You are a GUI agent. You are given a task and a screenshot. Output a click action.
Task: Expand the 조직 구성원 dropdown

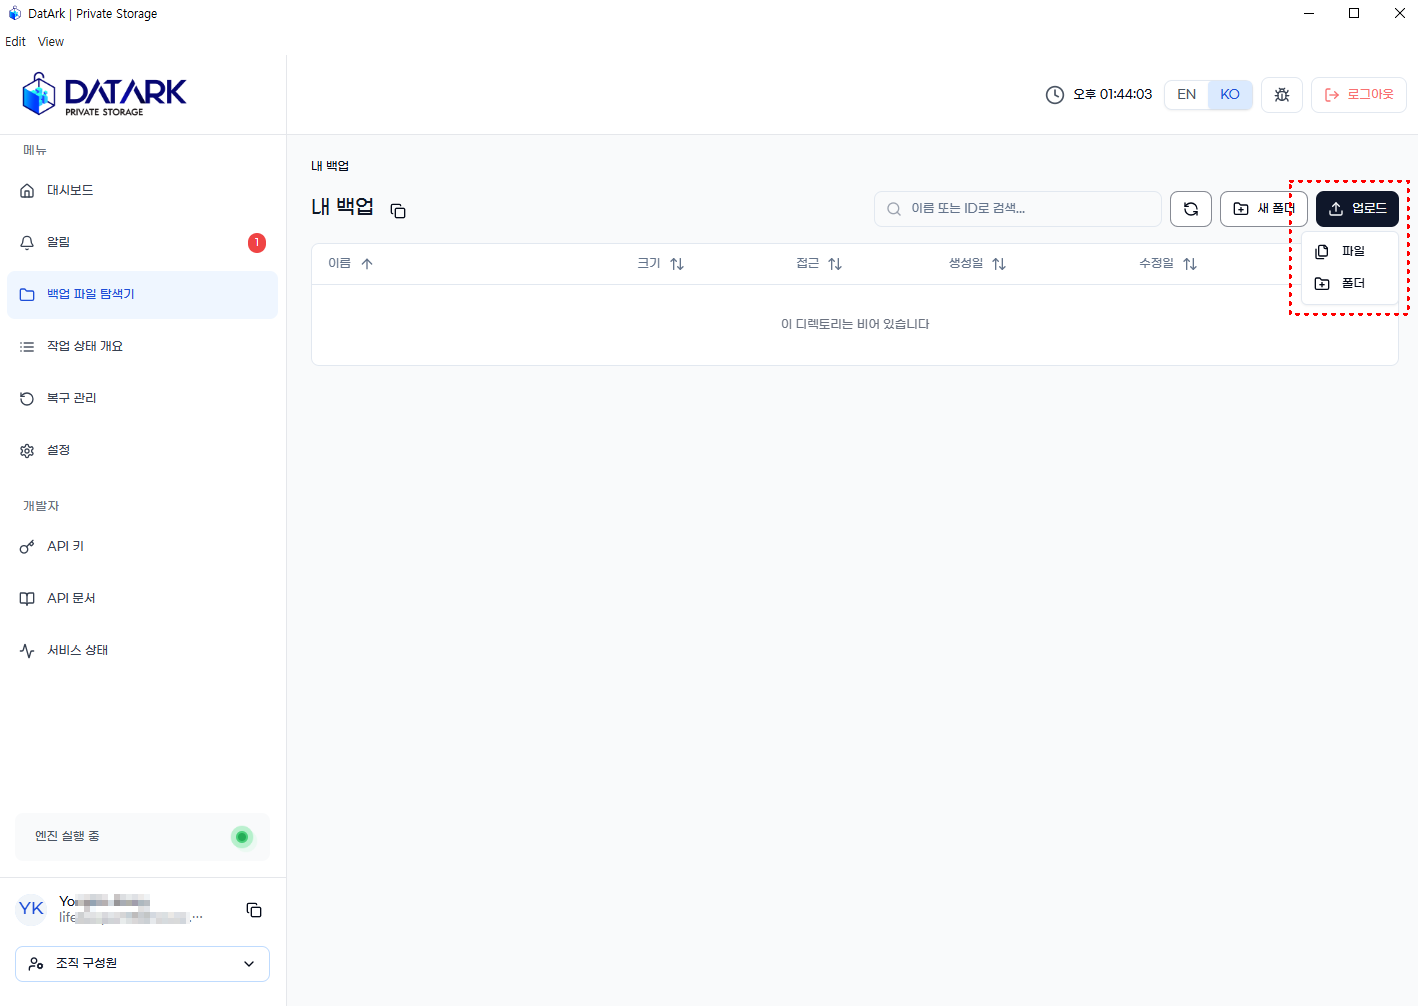point(142,964)
